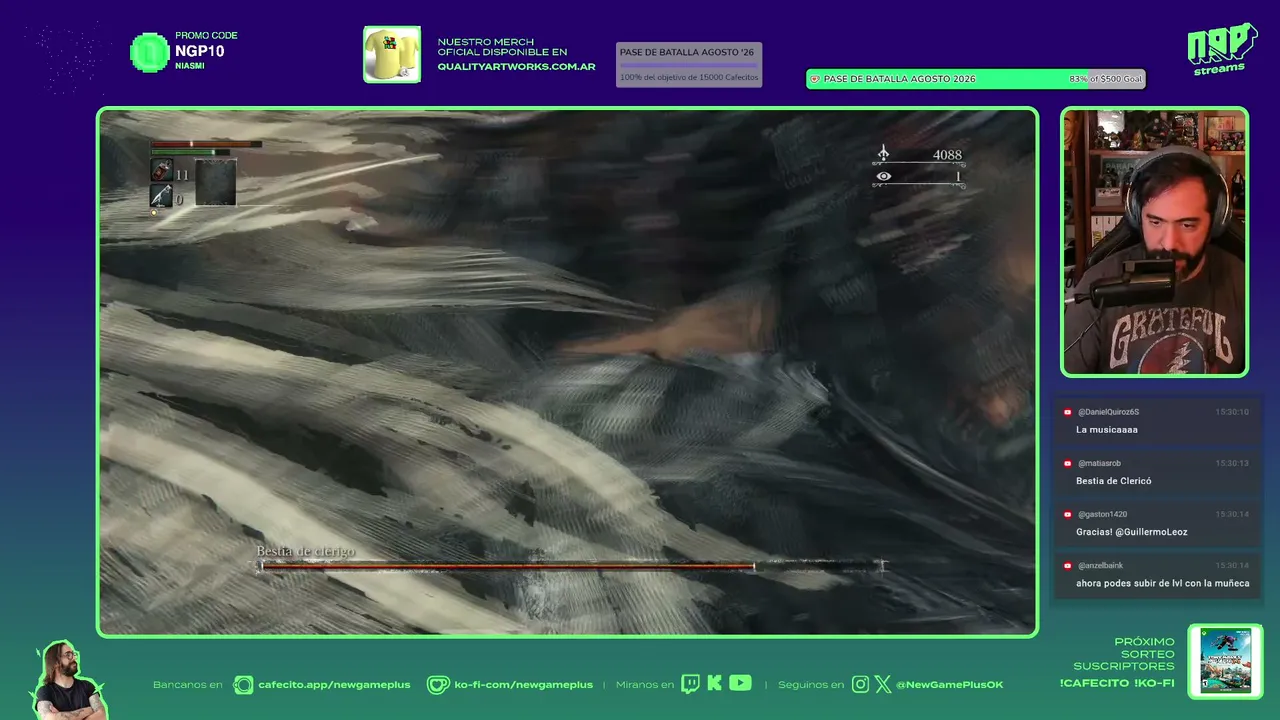Click the YouTube icon next to @DanielQuiroz6S
The width and height of the screenshot is (1280, 720).
1068,412
